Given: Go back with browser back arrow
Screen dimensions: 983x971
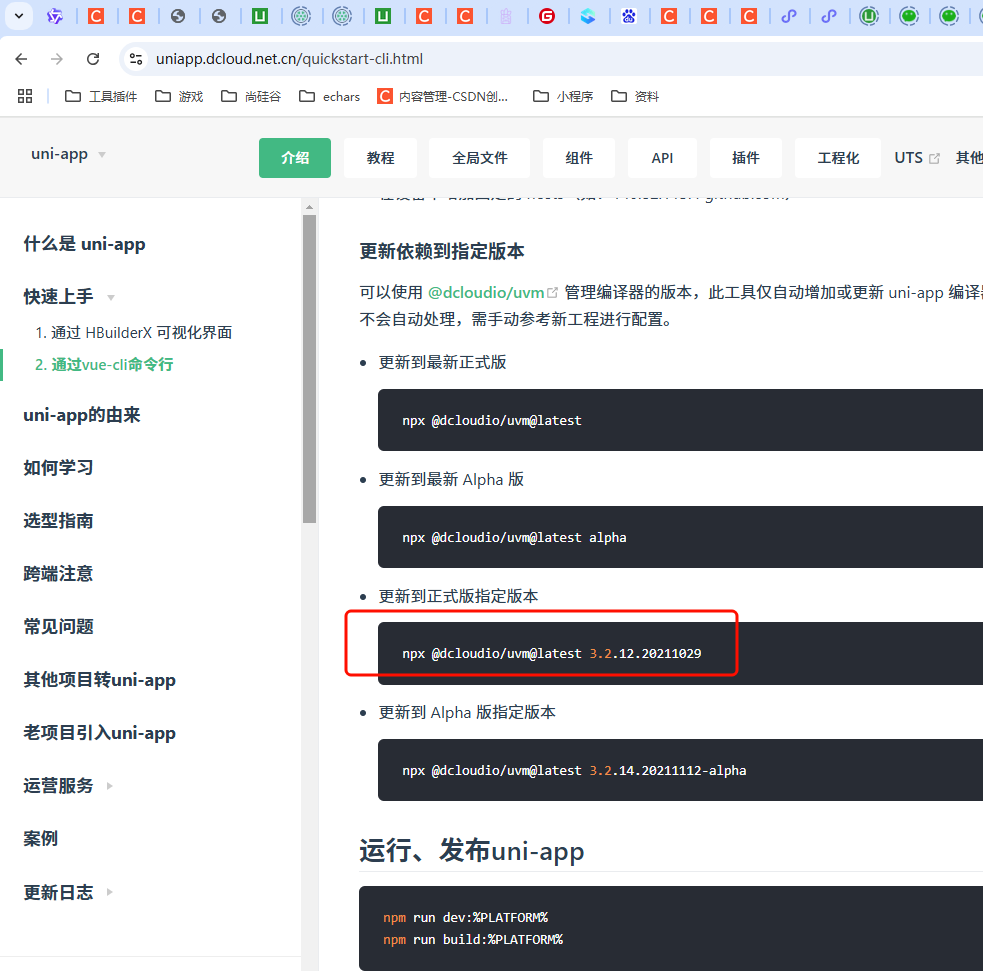Looking at the screenshot, I should pos(21,59).
